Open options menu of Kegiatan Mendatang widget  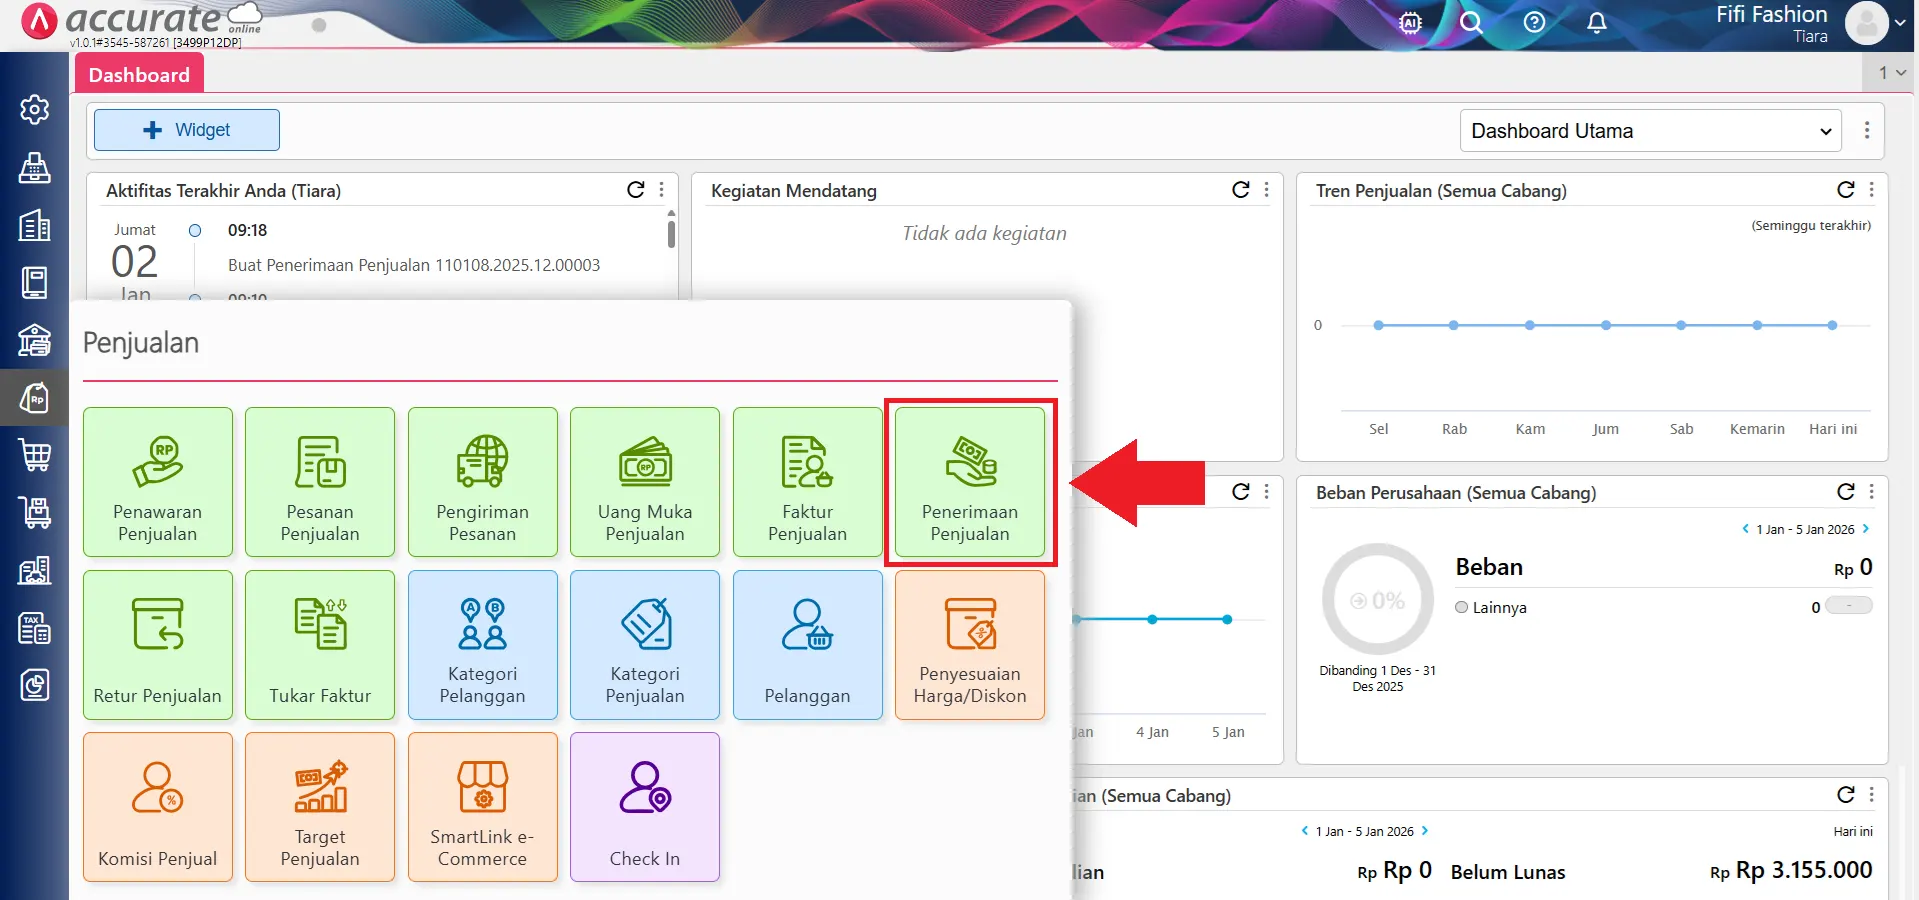[x=1267, y=190]
